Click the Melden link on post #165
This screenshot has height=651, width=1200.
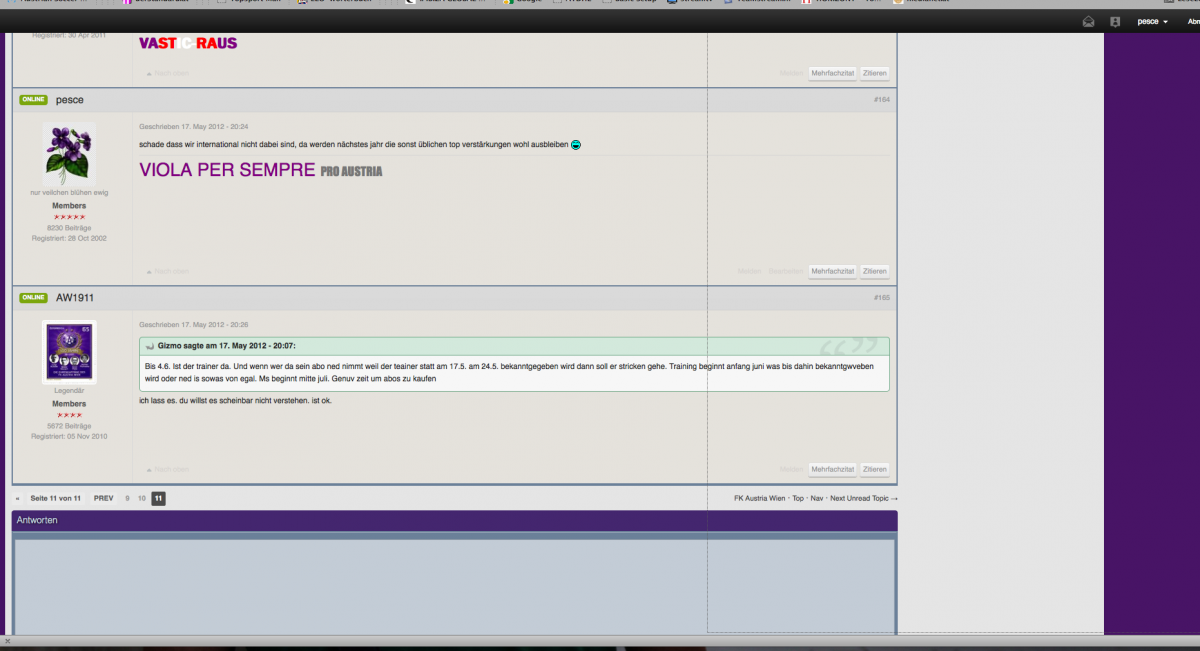coord(792,469)
